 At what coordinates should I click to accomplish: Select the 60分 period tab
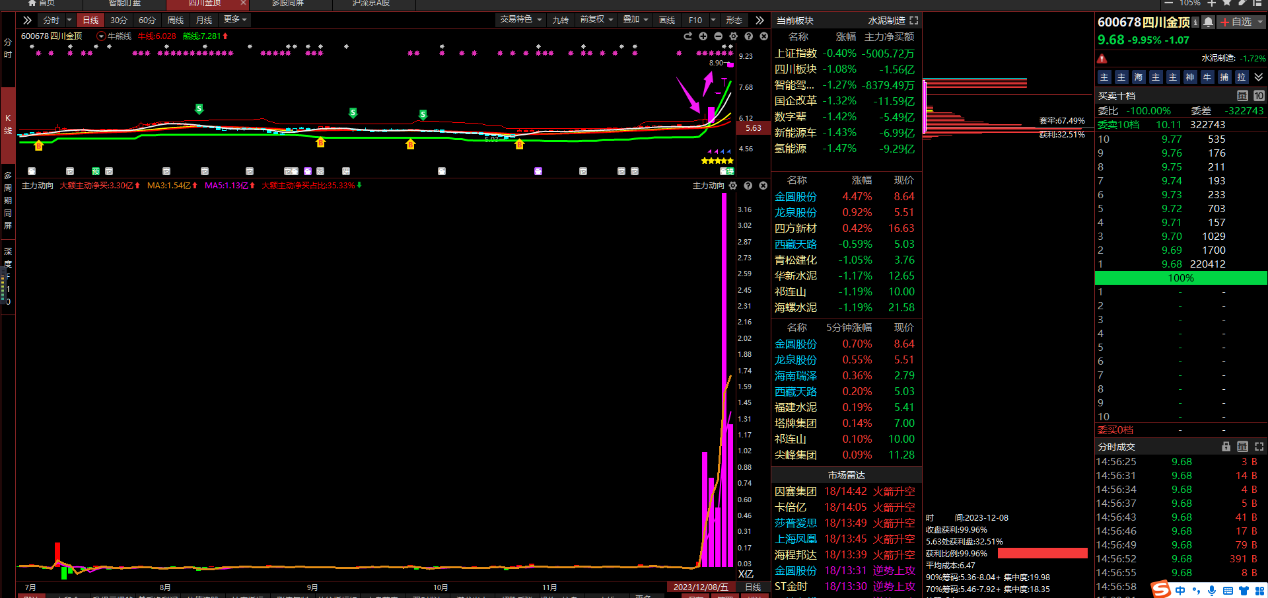pos(147,20)
